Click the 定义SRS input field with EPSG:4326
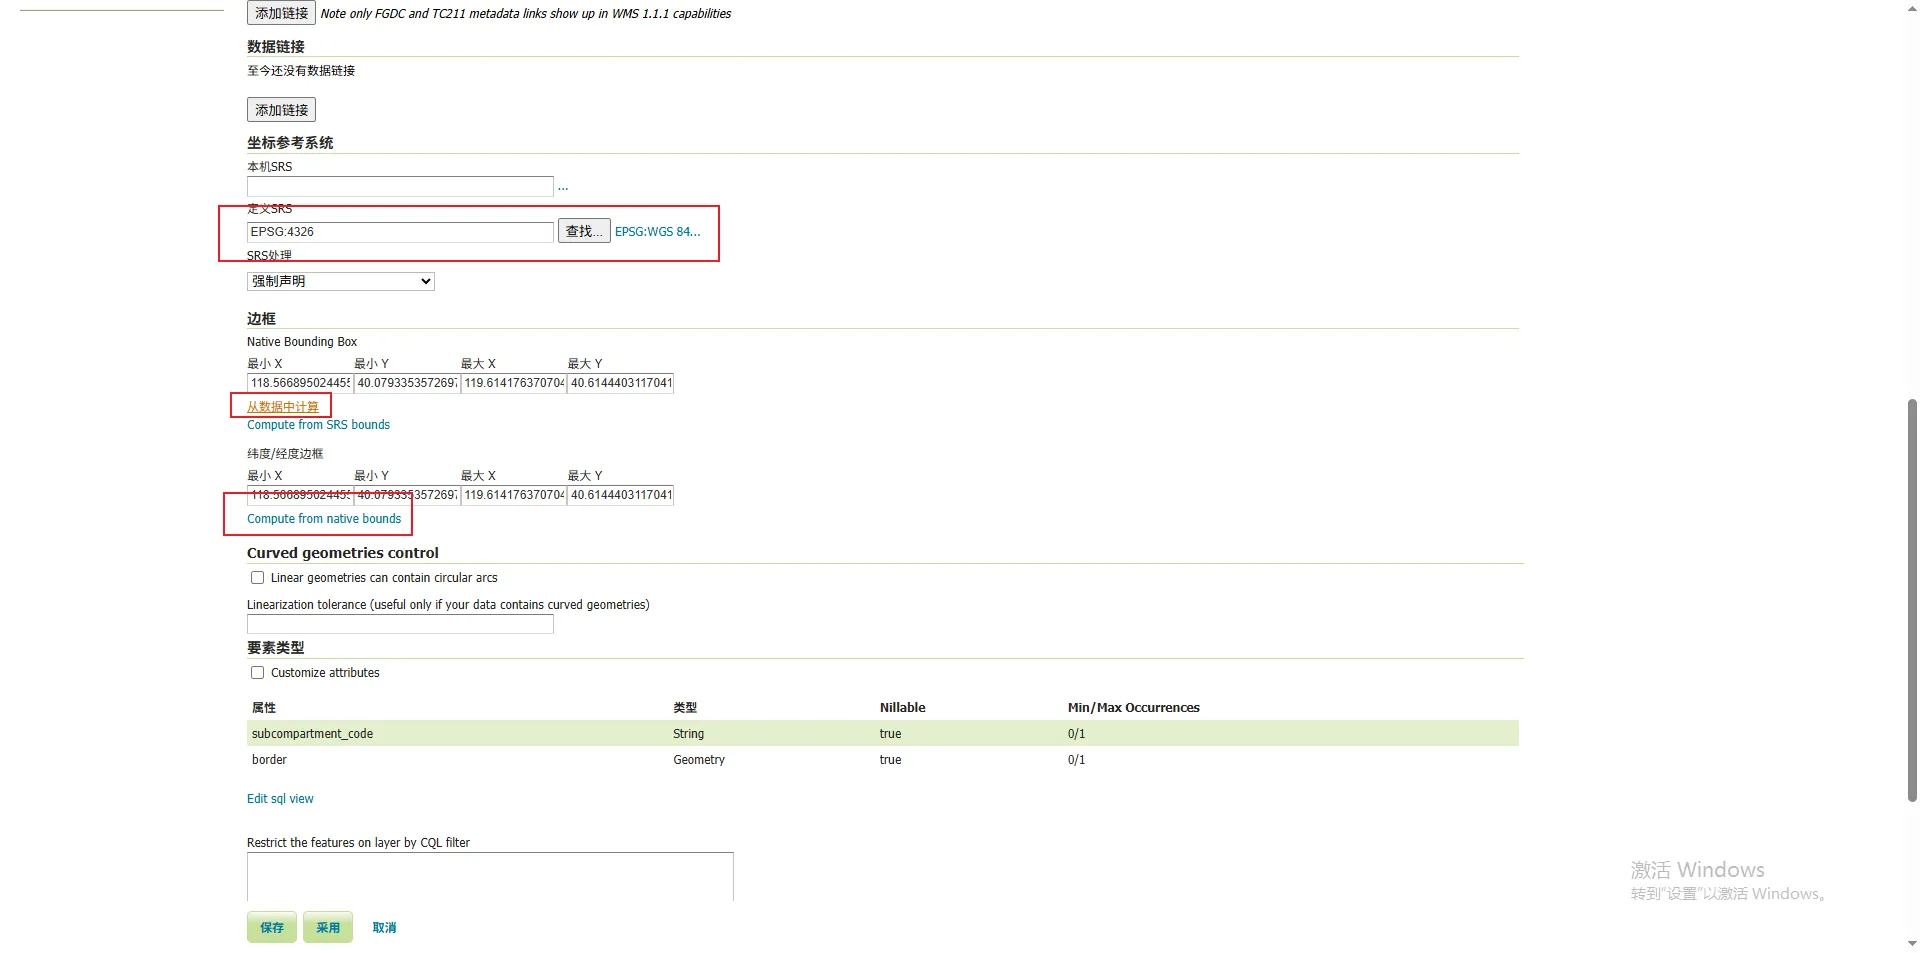1920x953 pixels. point(400,232)
